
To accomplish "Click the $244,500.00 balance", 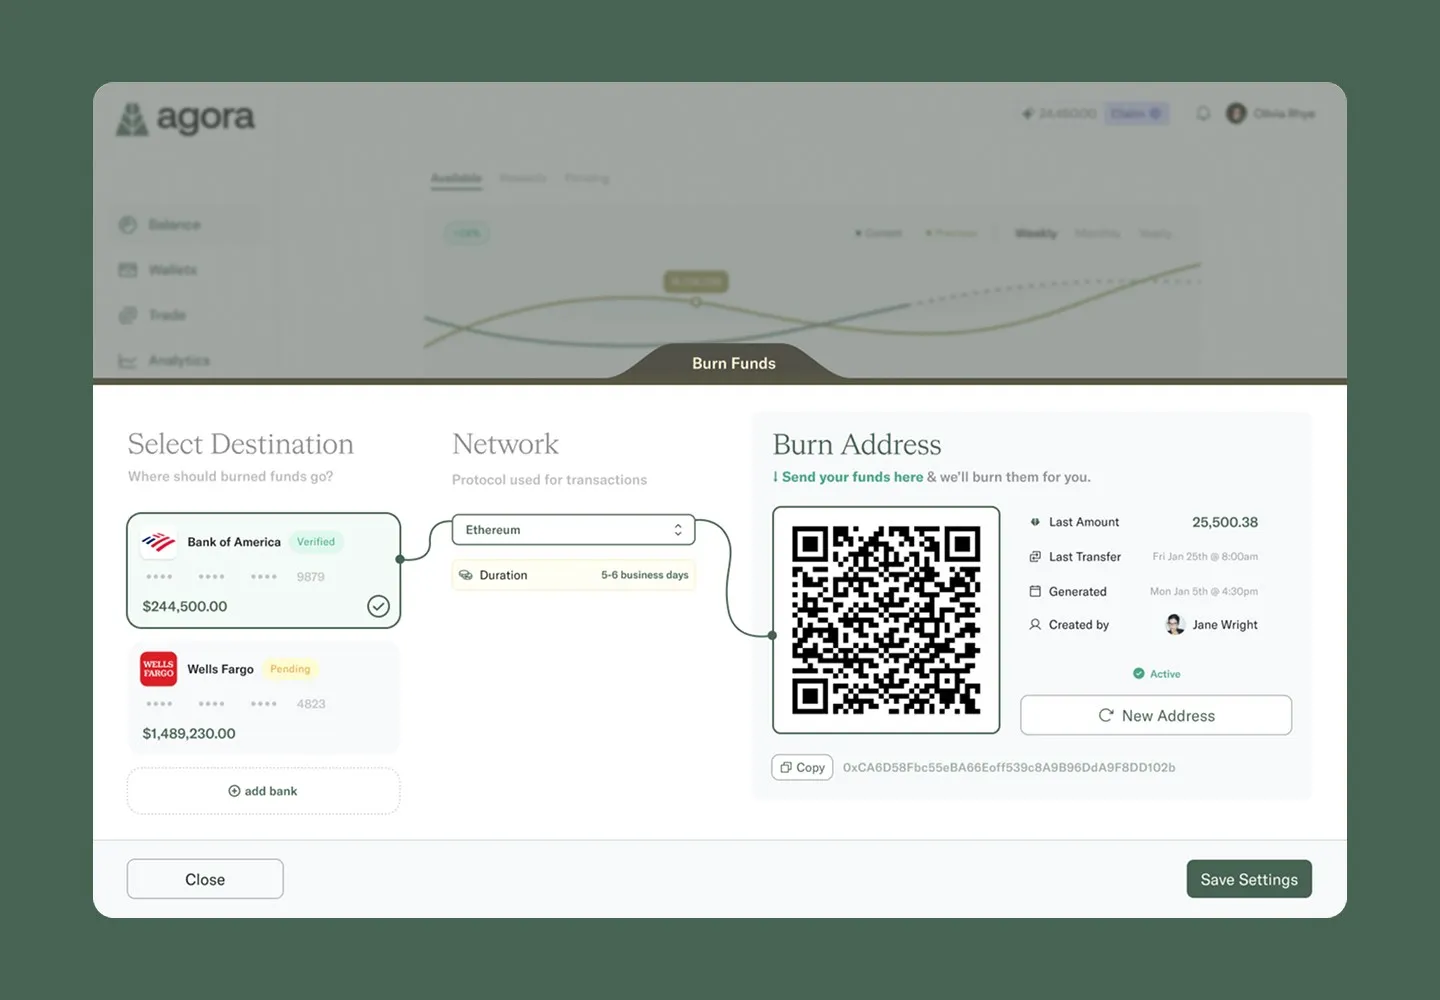I will click(x=185, y=606).
